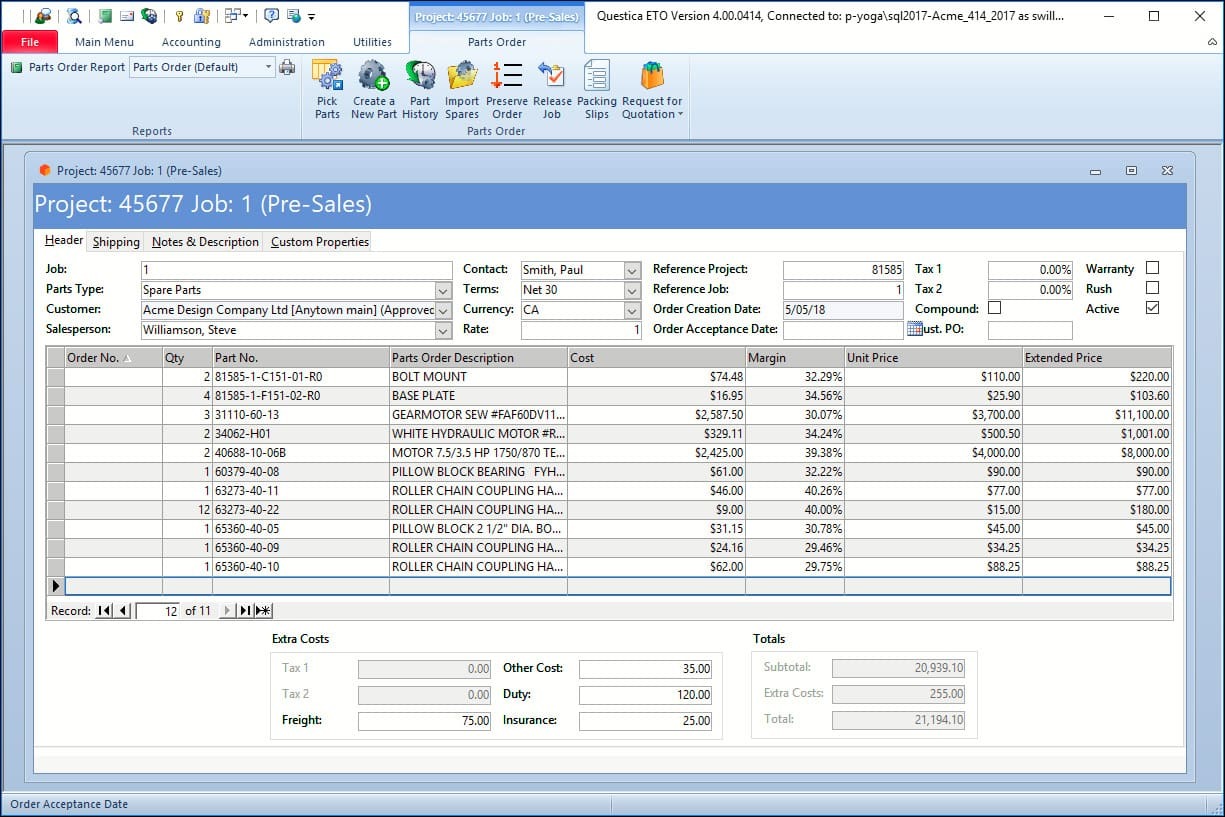Viewport: 1225px width, 817px height.
Task: Click the Freight amount field
Action: (x=424, y=720)
